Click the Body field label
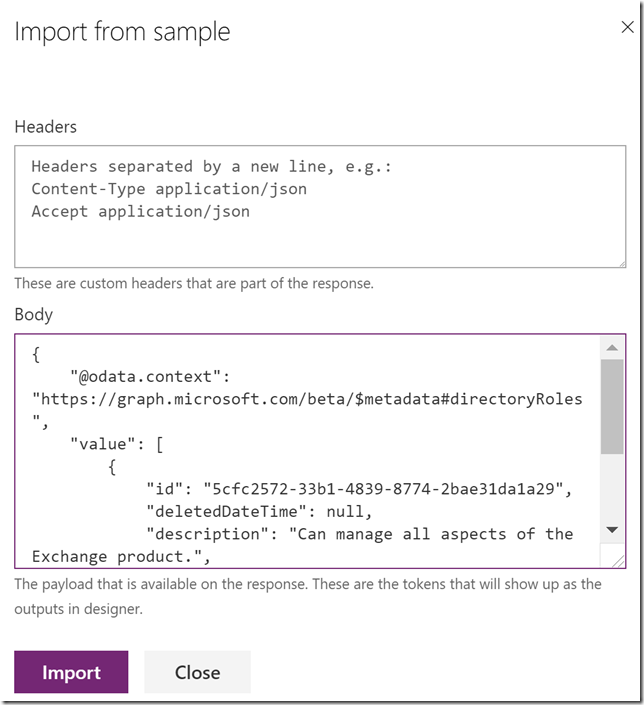 pyautogui.click(x=34, y=314)
